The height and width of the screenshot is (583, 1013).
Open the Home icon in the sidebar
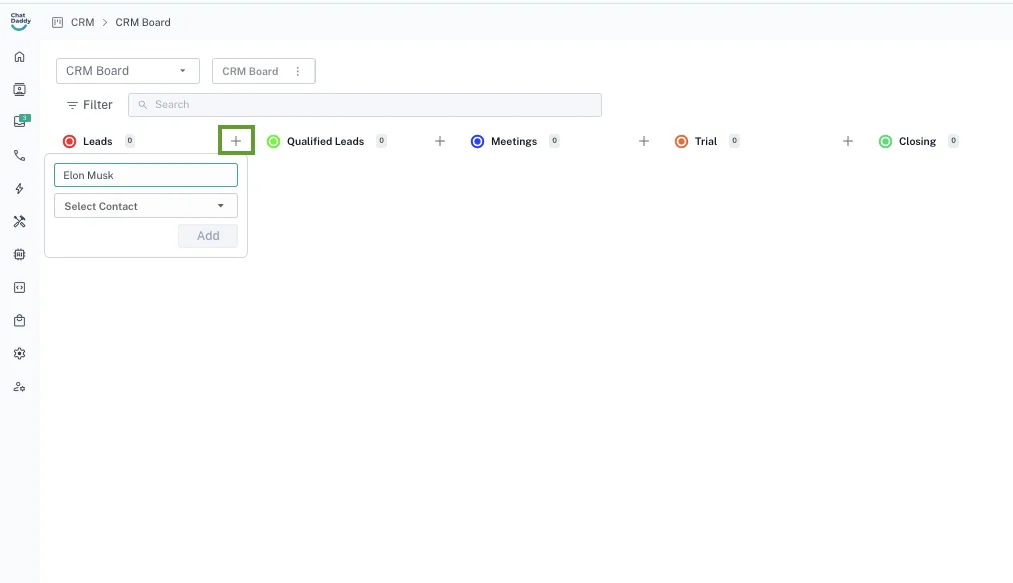click(19, 57)
